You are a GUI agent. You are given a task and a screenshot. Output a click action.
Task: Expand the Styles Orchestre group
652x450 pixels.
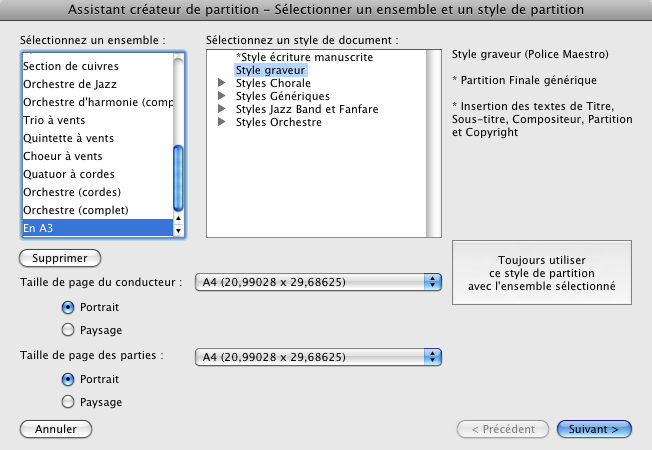point(221,123)
